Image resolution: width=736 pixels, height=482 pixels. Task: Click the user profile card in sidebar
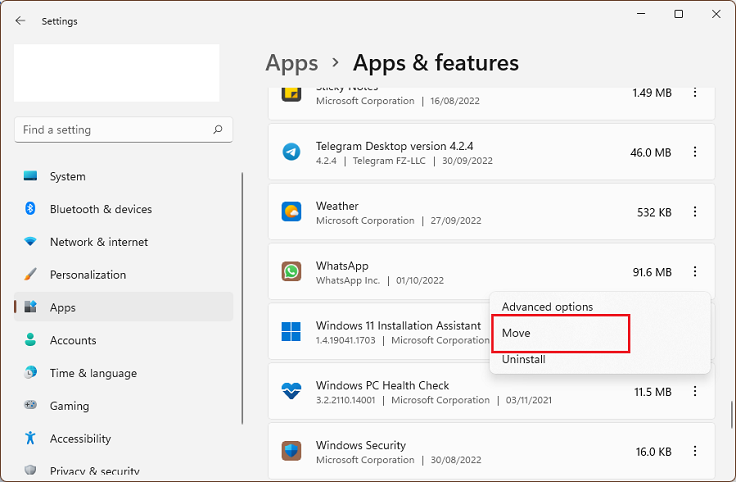(116, 73)
